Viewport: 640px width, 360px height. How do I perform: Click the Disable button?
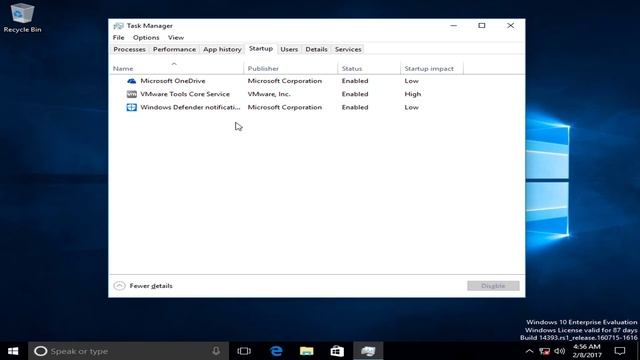click(493, 286)
